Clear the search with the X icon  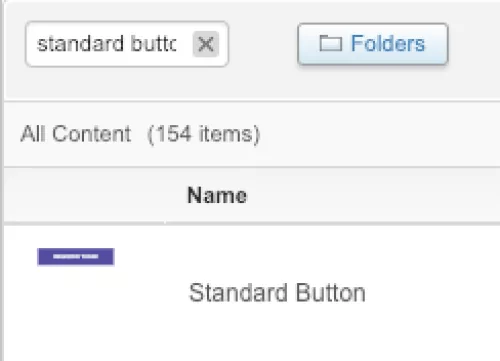point(206,44)
